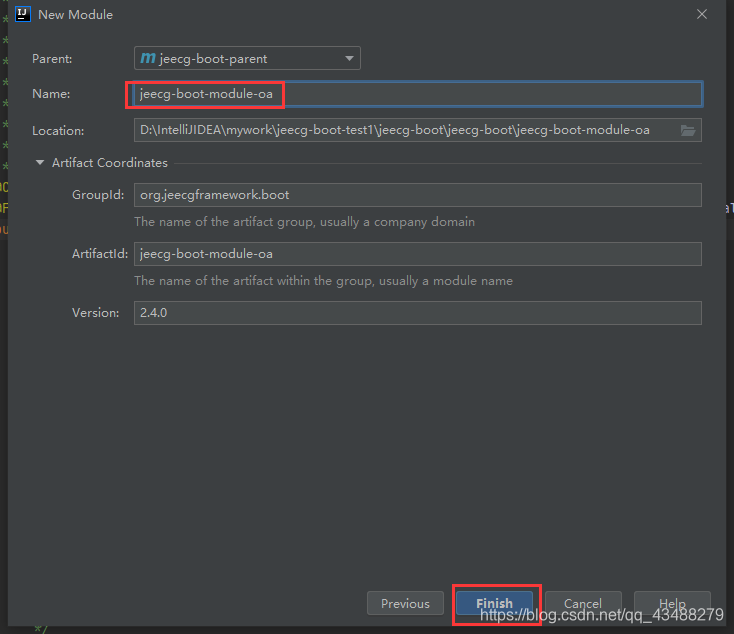
Task: Click the 'Parent:' label
Action: (52, 59)
